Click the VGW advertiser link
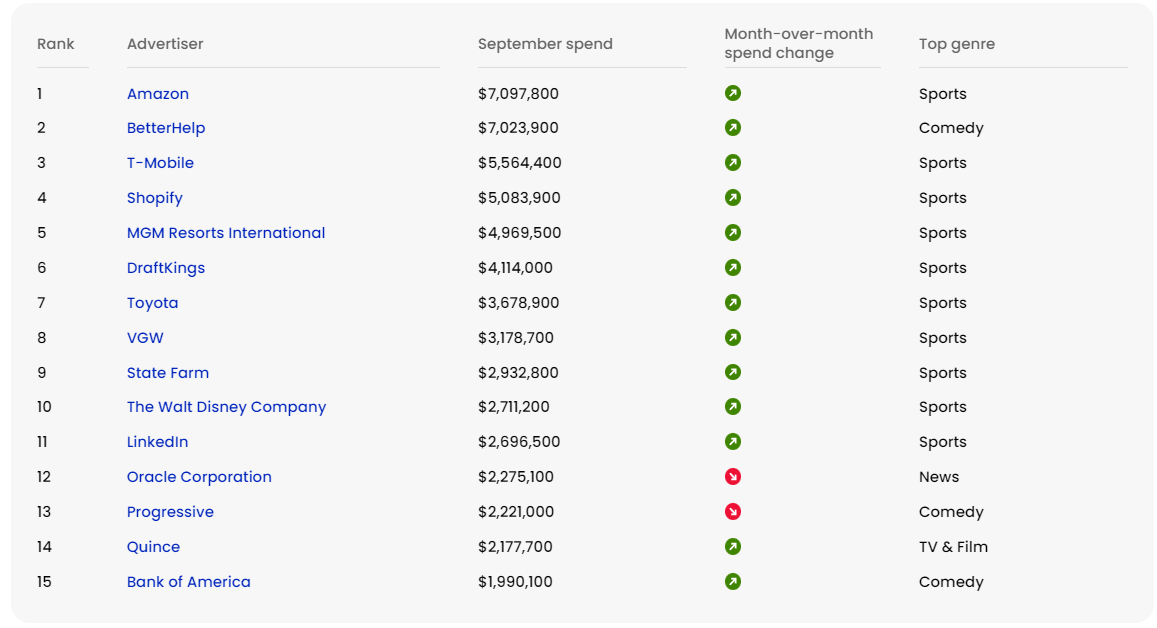 click(x=145, y=338)
